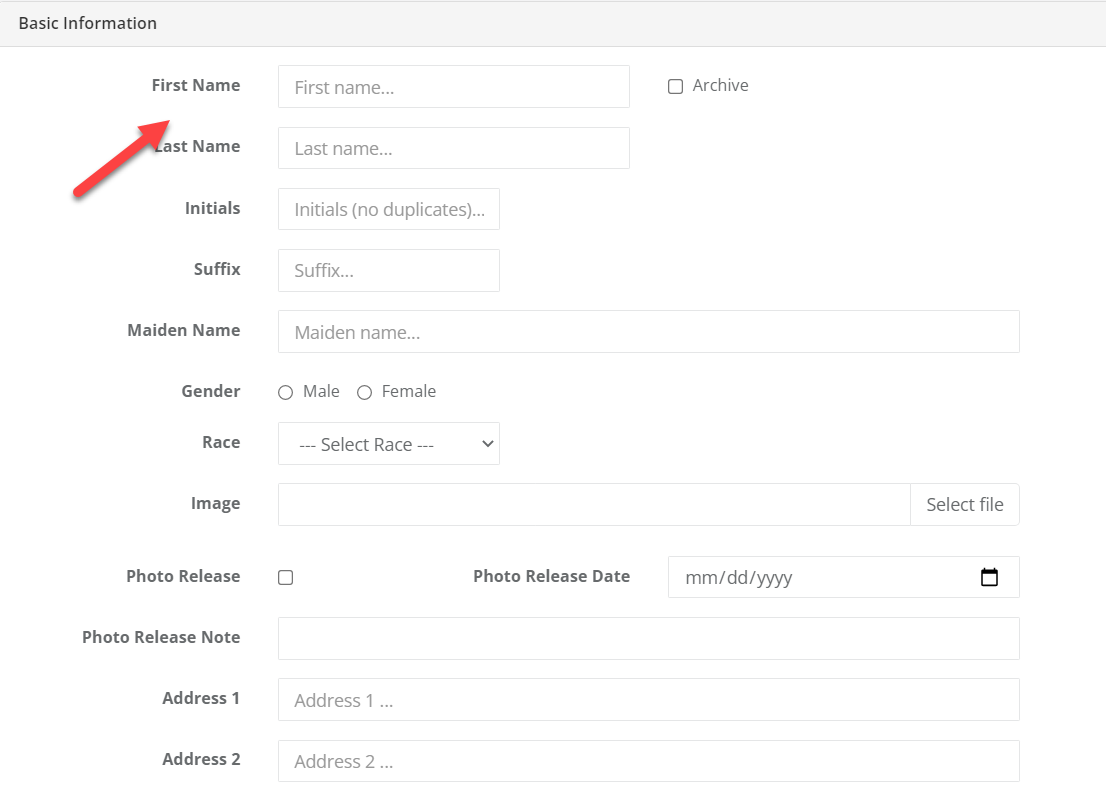Click the Image file path field
This screenshot has height=787, width=1106.
point(594,505)
